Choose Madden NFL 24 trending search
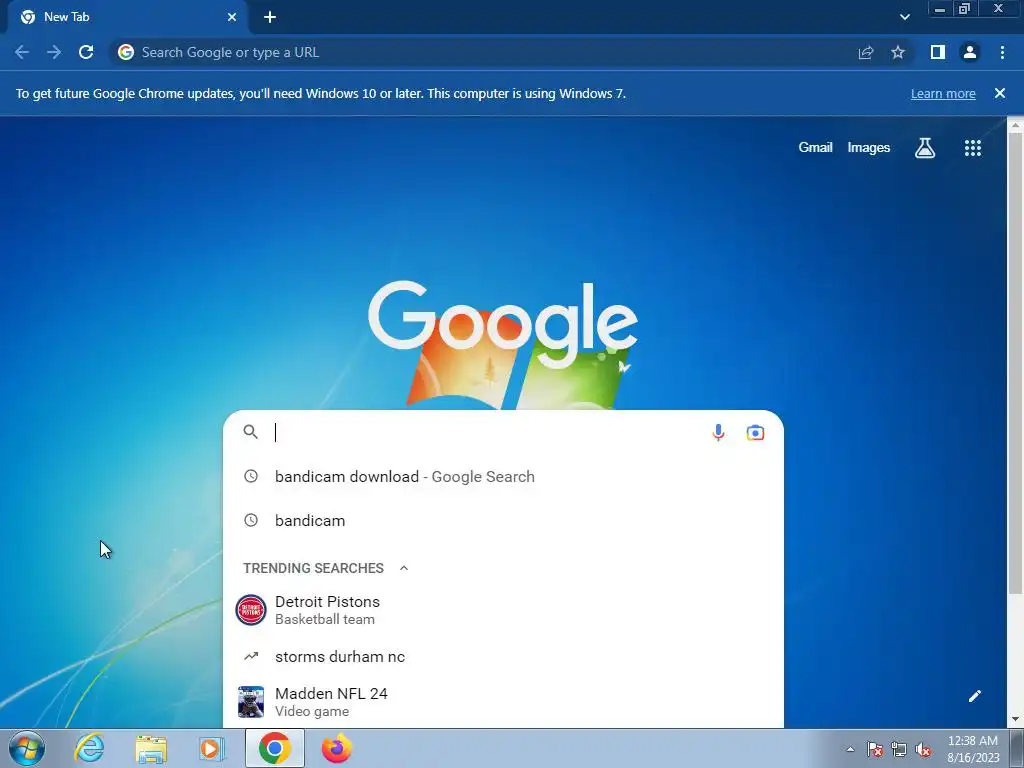 click(x=503, y=702)
